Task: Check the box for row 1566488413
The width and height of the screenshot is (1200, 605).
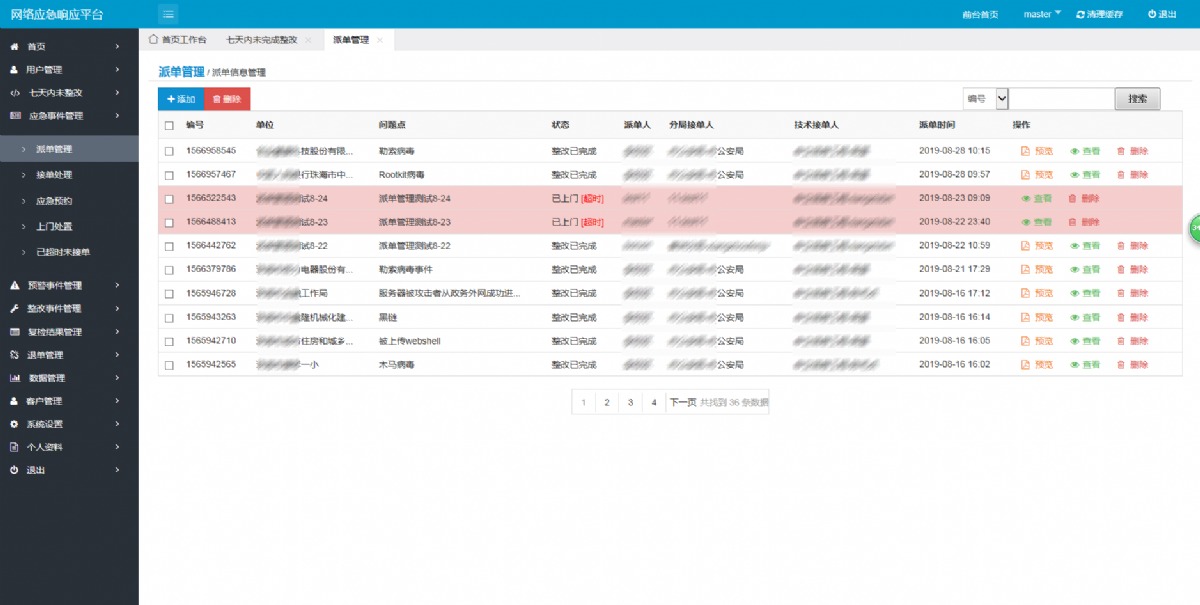Action: click(x=169, y=222)
